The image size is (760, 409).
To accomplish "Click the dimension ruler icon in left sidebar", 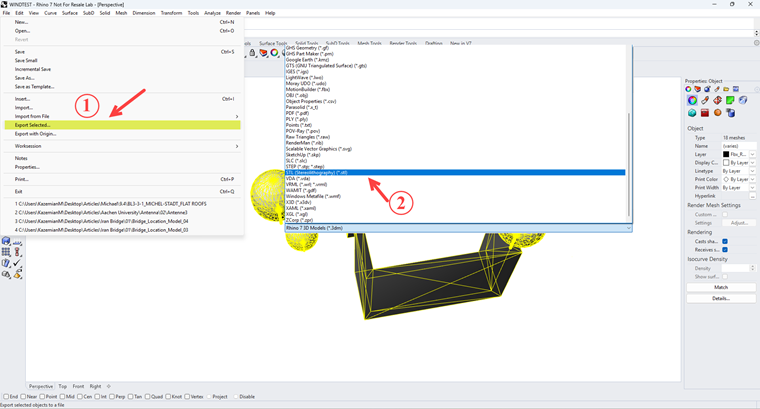I will (x=17, y=242).
